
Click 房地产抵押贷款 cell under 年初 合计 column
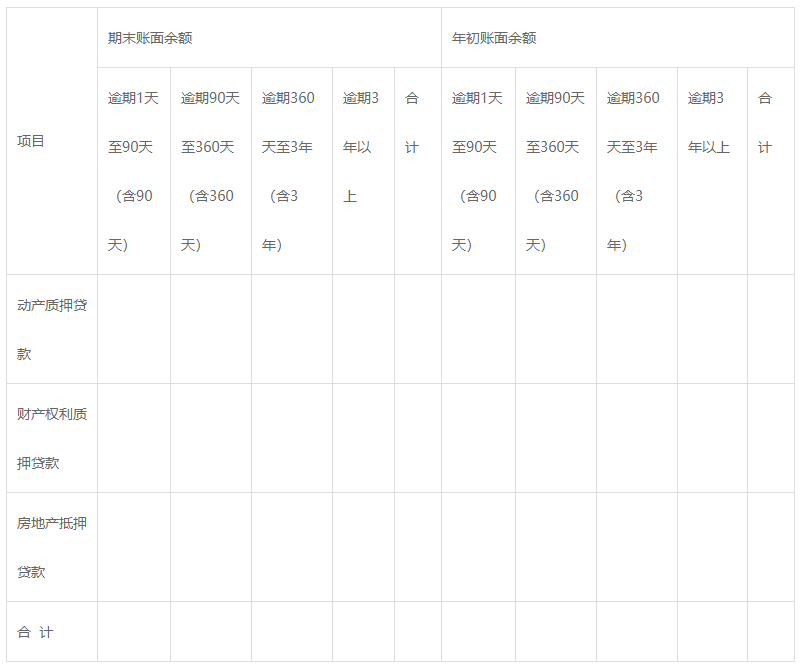[x=769, y=547]
